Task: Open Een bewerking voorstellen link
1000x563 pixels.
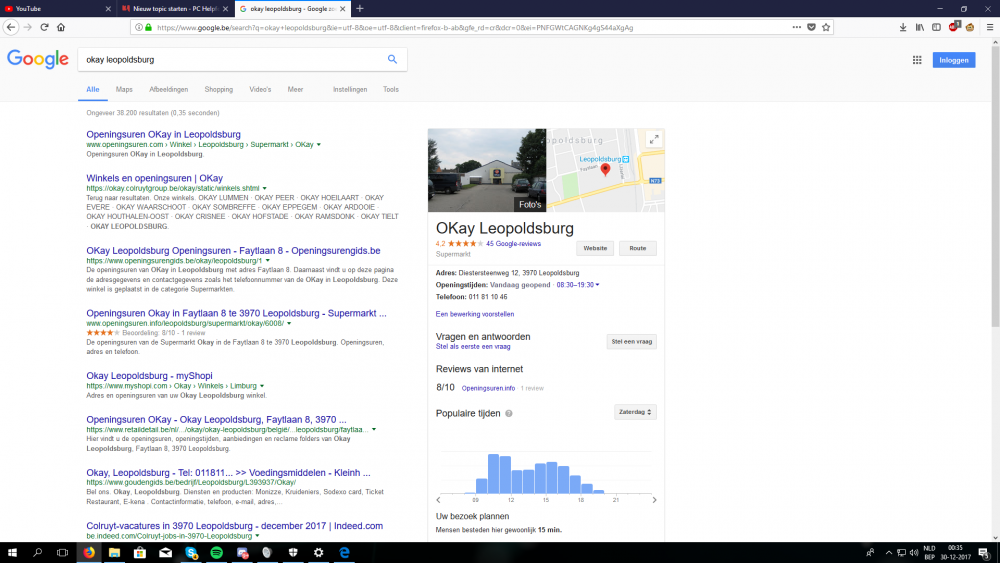Action: (474, 314)
